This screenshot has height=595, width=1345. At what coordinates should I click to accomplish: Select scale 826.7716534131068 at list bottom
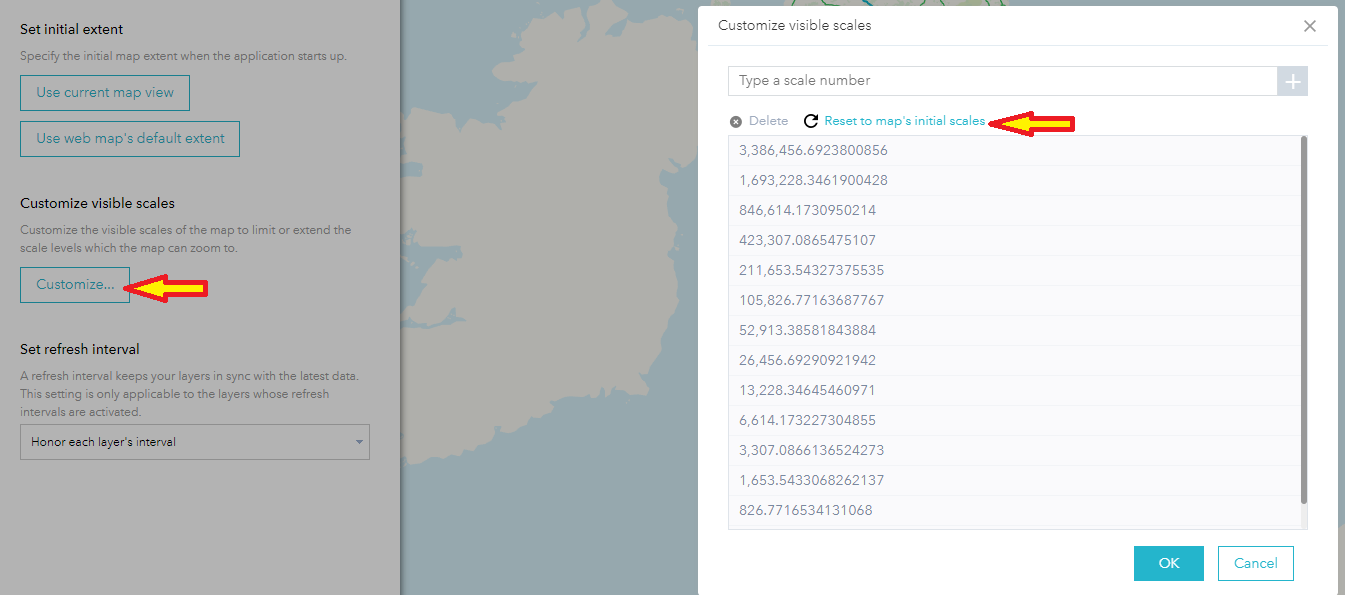pyautogui.click(x=805, y=510)
